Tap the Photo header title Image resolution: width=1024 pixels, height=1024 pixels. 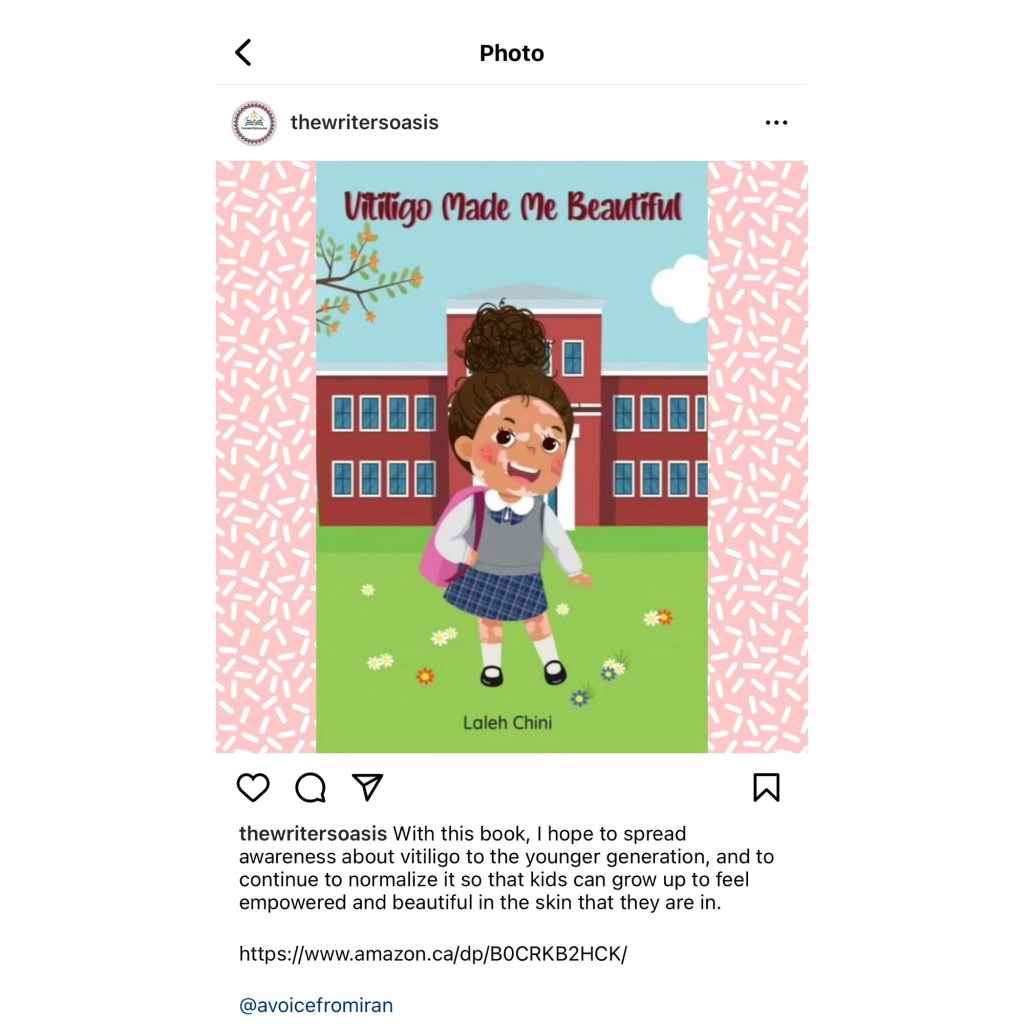coord(511,53)
